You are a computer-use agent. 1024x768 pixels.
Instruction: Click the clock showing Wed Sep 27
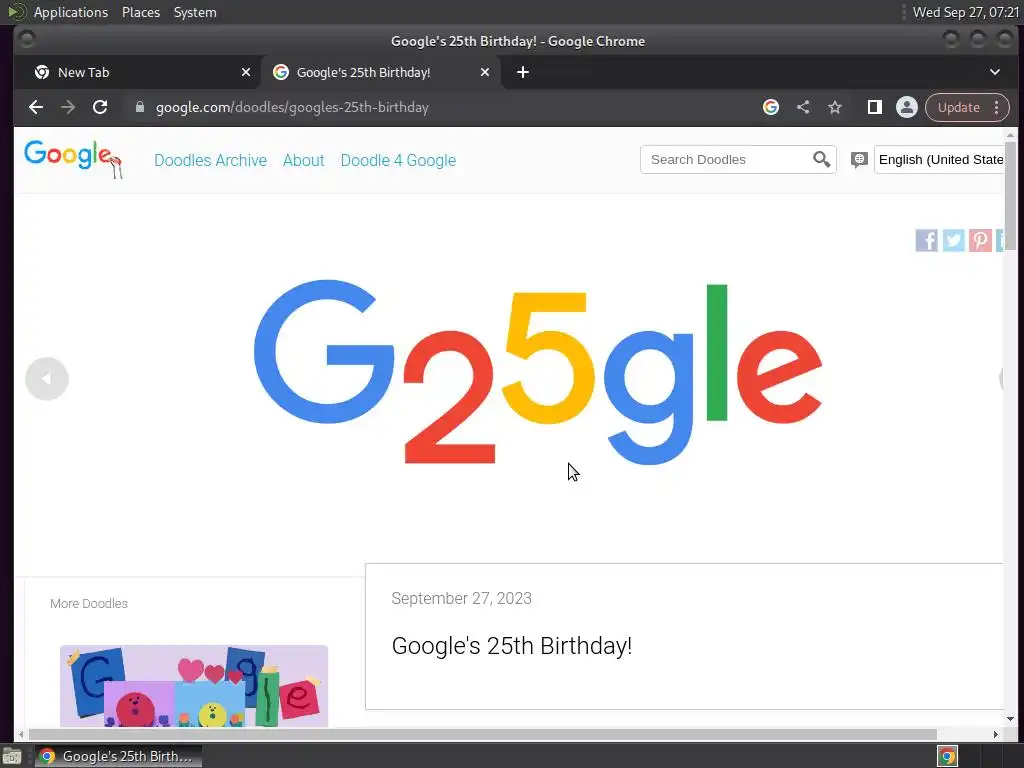pos(965,12)
